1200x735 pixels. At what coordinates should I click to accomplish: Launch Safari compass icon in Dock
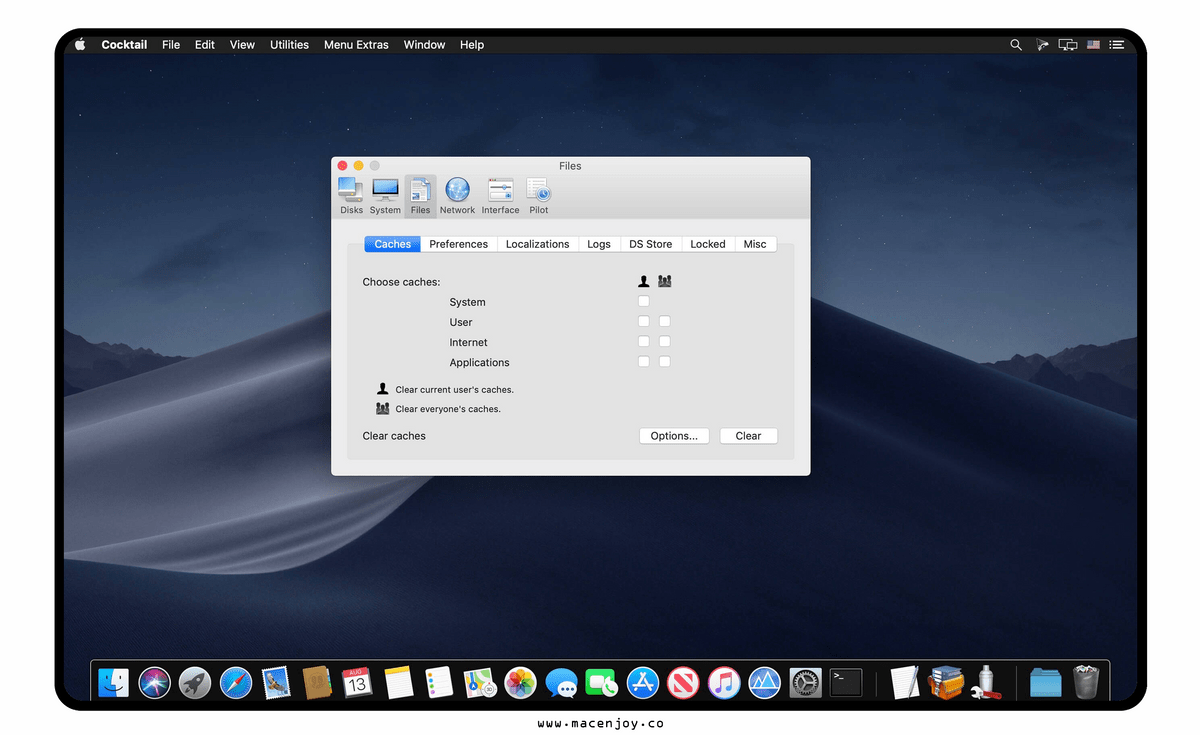click(x=235, y=683)
